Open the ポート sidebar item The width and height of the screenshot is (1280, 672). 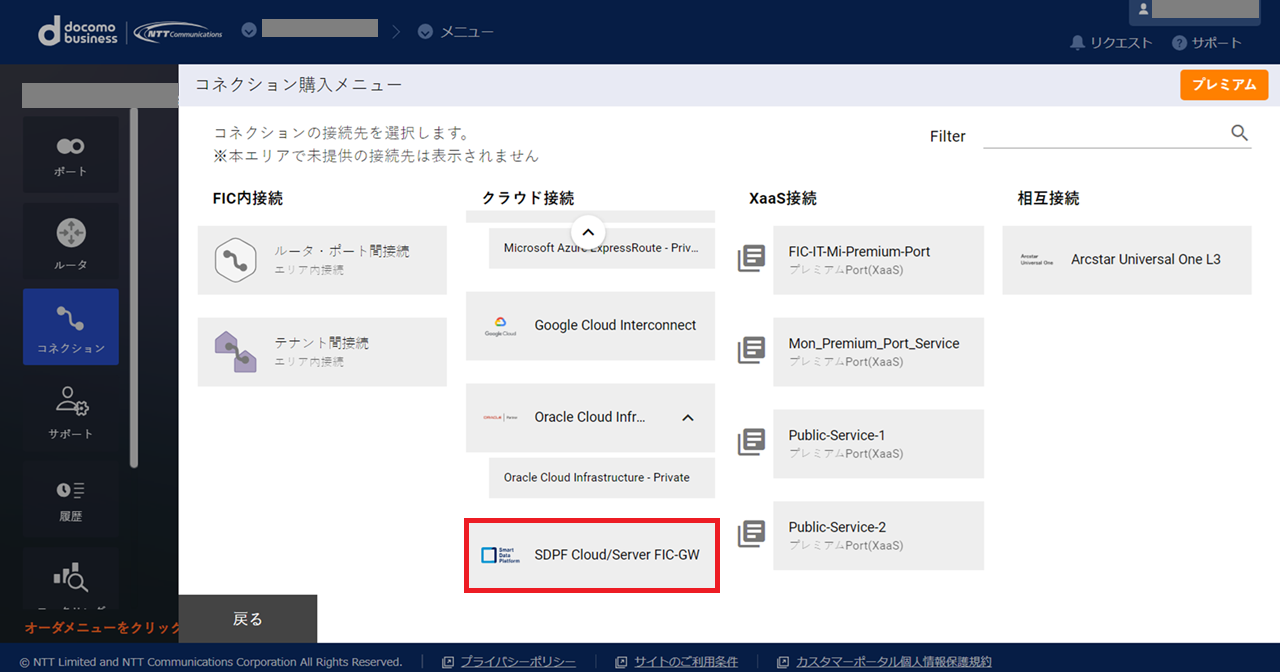click(x=70, y=154)
